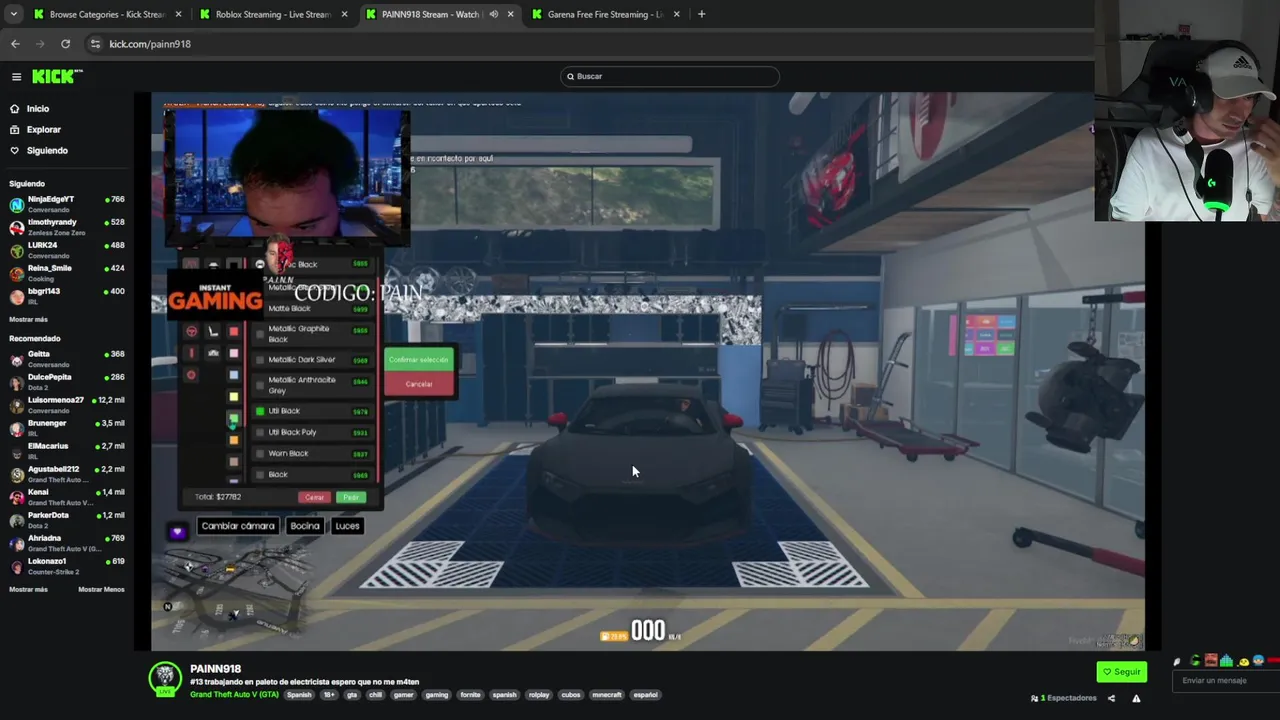Screen dimensions: 1280x720
Task: Open Reina_Smile channel avatar
Action: [16, 273]
